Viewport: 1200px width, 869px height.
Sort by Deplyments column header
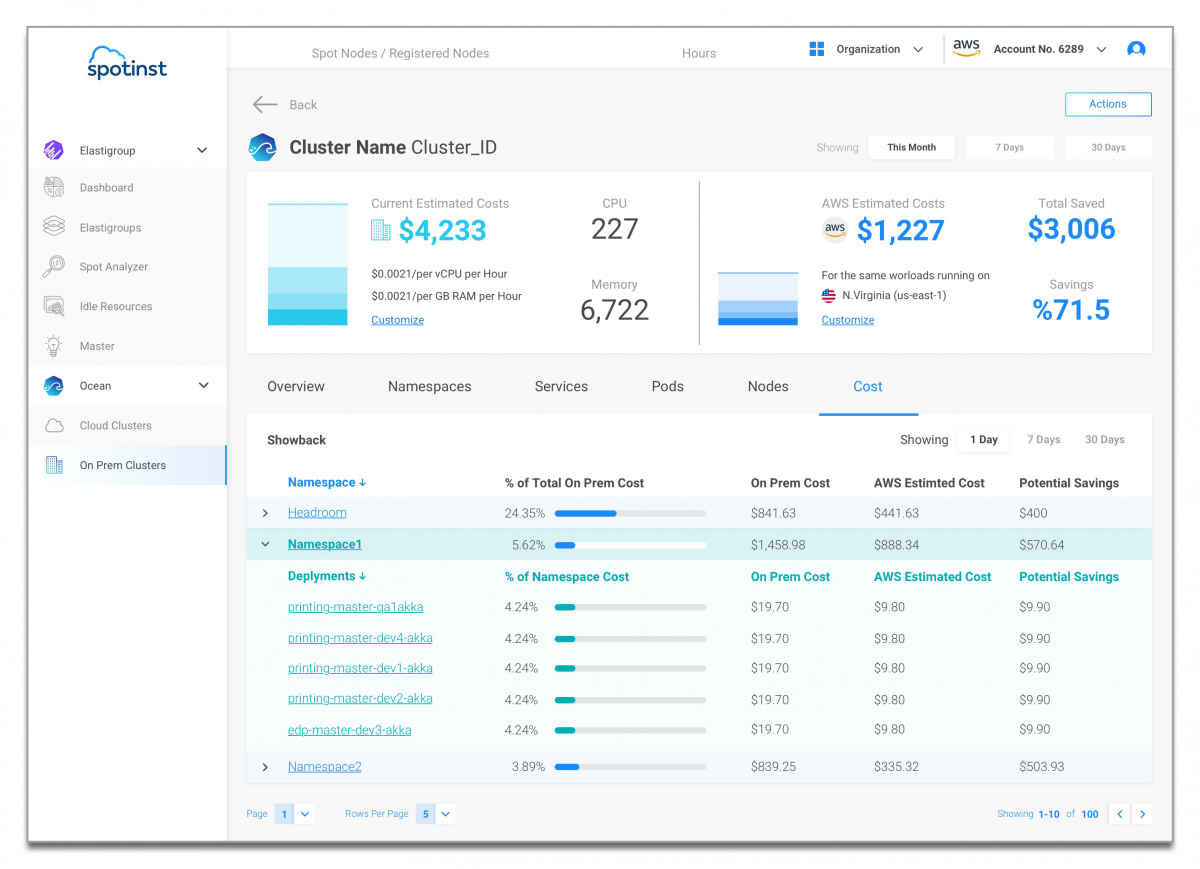(x=326, y=576)
